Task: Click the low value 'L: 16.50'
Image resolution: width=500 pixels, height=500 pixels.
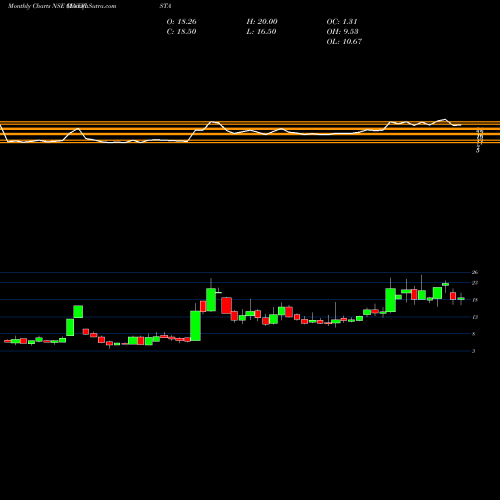Action: [261, 31]
